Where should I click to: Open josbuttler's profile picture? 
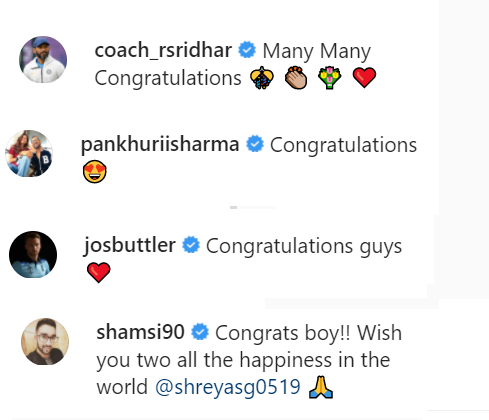[x=33, y=254]
